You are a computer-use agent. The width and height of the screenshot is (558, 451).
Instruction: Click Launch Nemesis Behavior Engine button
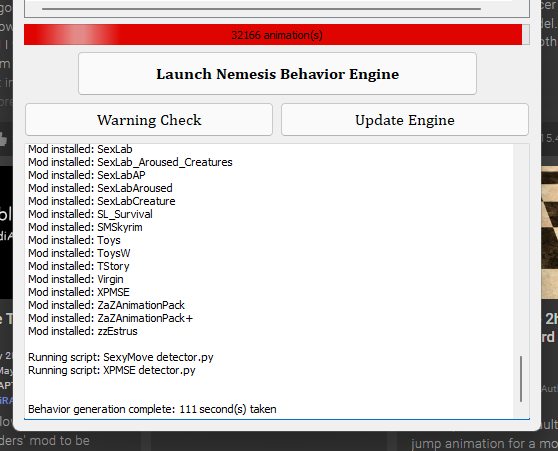(277, 74)
